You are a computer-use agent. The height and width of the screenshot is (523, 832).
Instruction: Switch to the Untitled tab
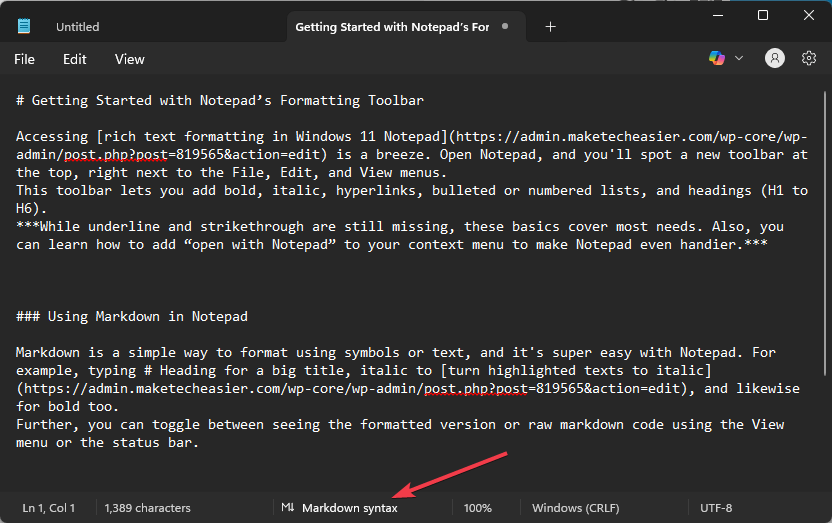pos(77,27)
